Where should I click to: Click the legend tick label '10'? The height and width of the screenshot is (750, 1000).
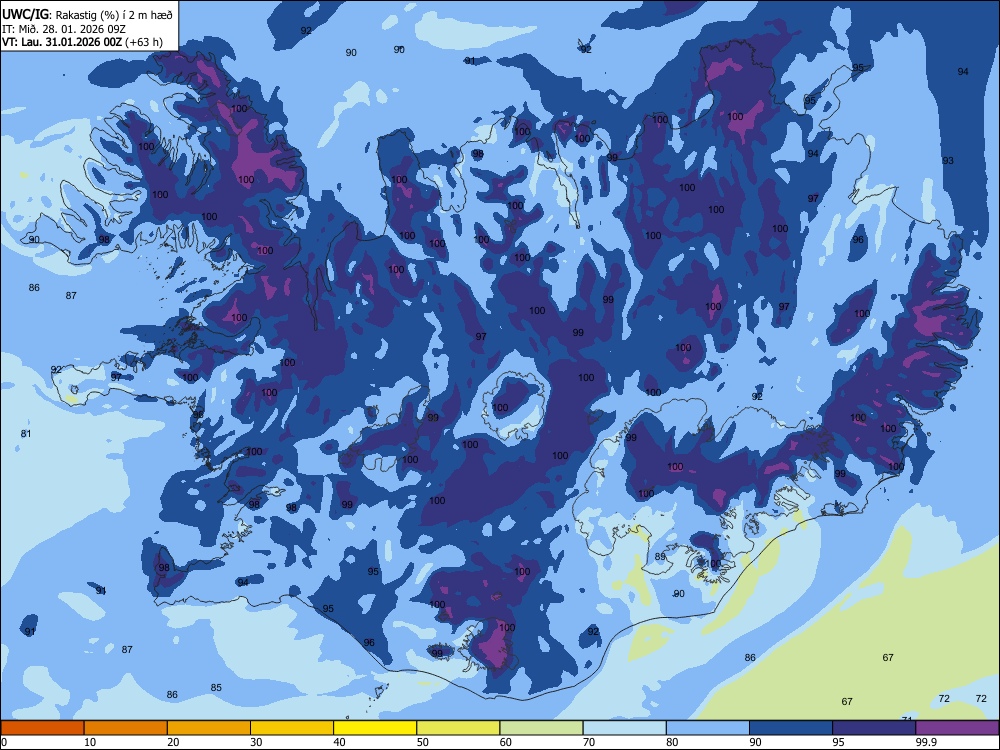point(90,742)
